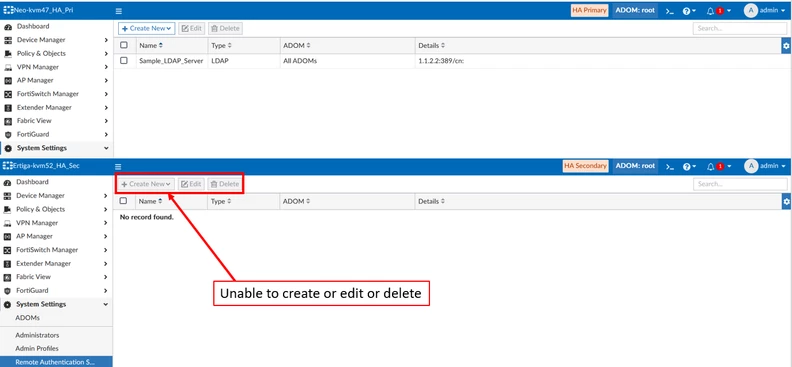Expand VPN Manager chevron in HA Primary sidebar

click(x=106, y=67)
